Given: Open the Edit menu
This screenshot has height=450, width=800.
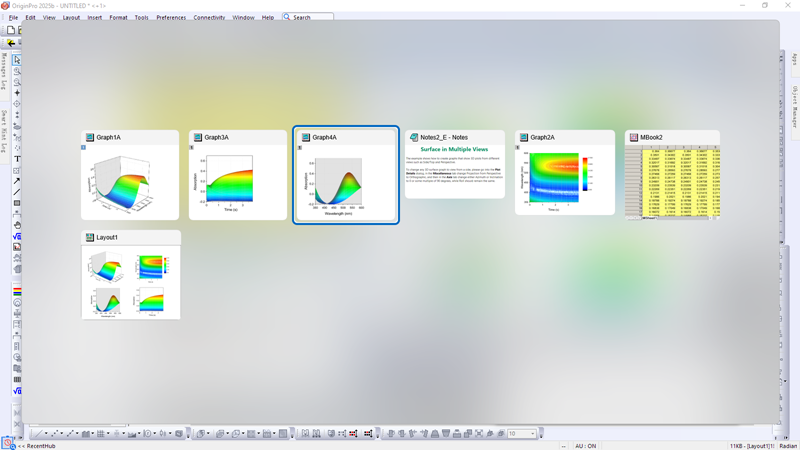Looking at the screenshot, I should point(31,17).
